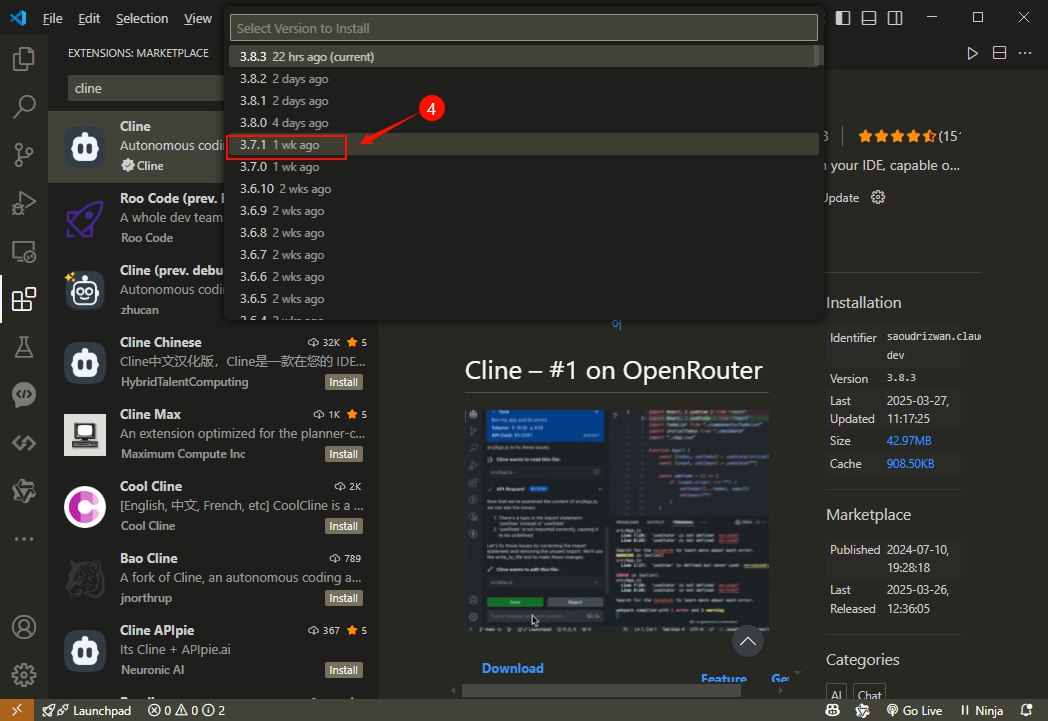Viewport: 1048px width, 721px height.
Task: Open the Edit menu
Action: coord(89,18)
